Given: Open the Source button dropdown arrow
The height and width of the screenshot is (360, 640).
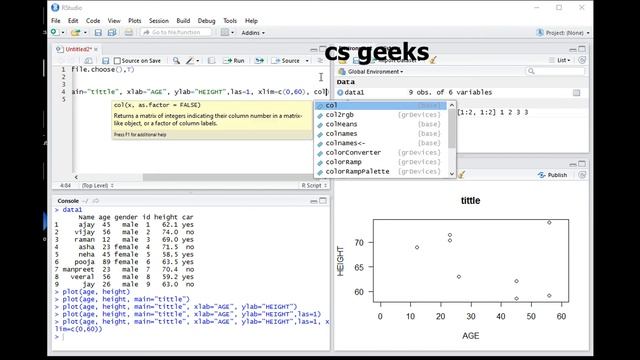Looking at the screenshot, I should [x=307, y=60].
